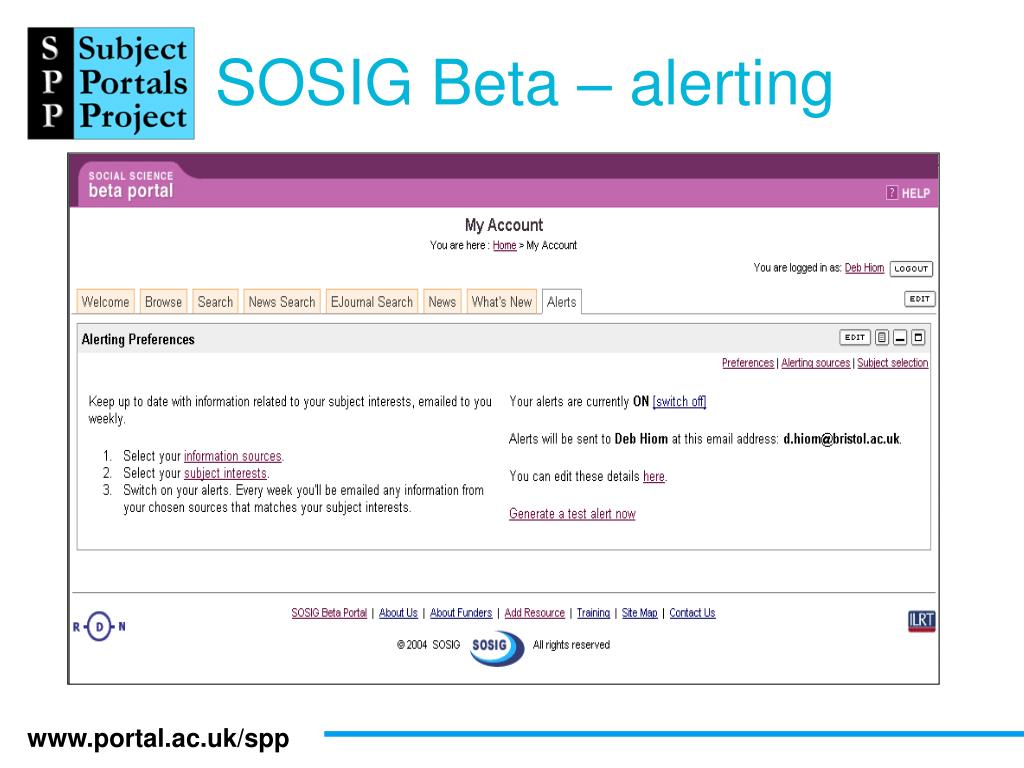Click the My Account page heading
The width and height of the screenshot is (1024, 768).
pyautogui.click(x=504, y=225)
